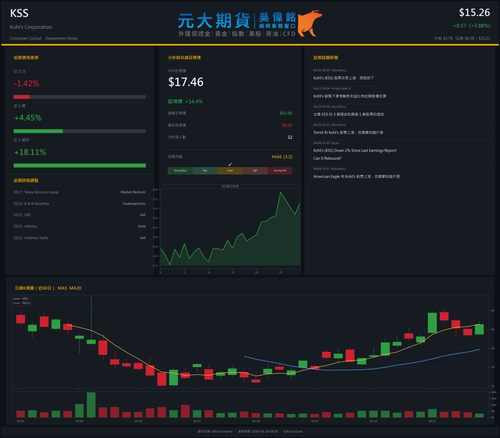Open the Torrid and Kohl's news headline
The height and width of the screenshot is (438, 500).
[348, 132]
